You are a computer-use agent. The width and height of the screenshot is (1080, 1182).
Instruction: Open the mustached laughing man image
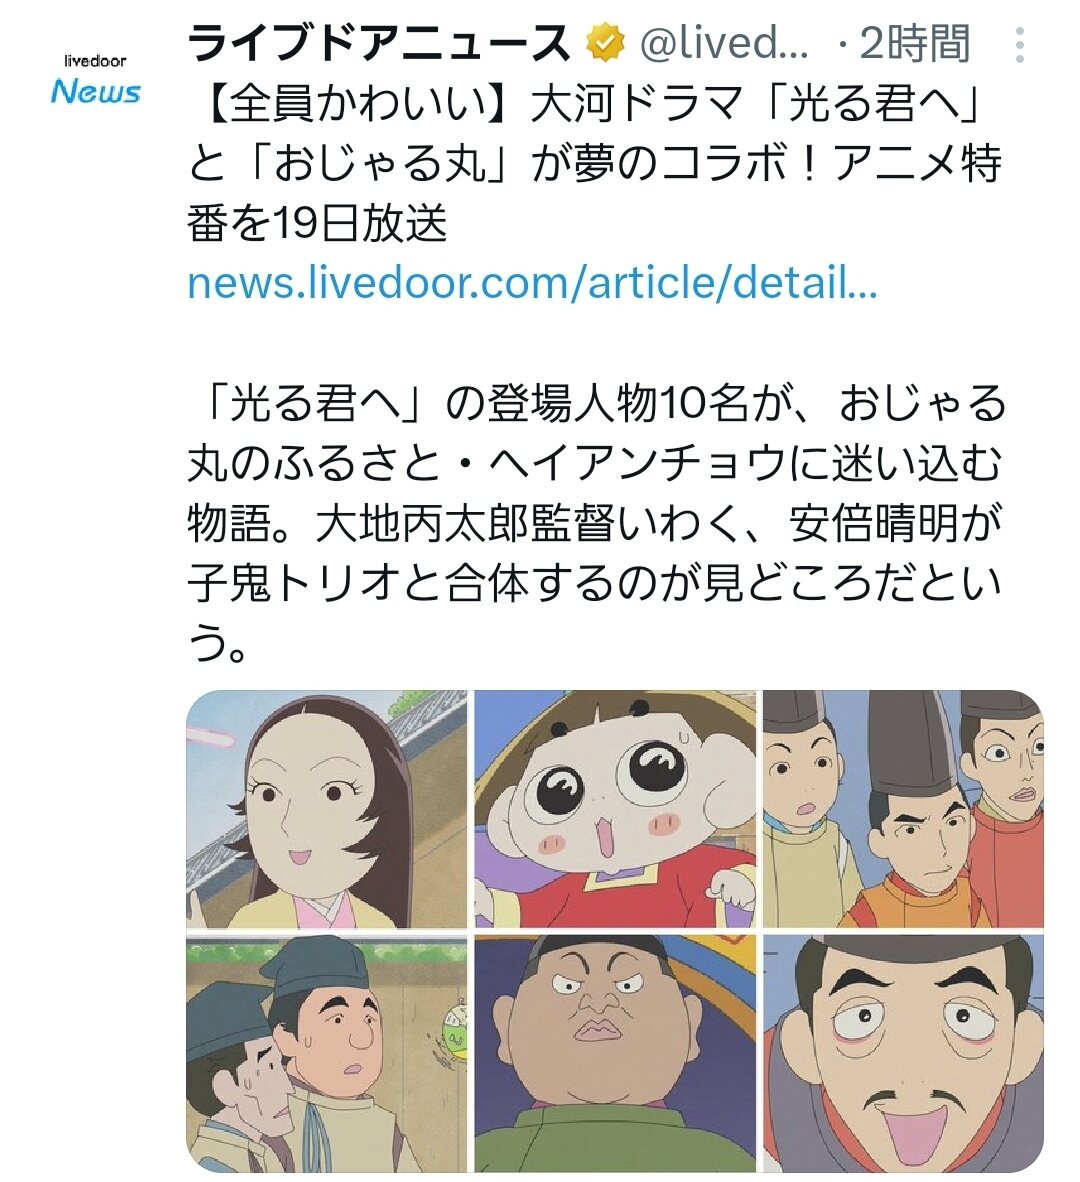pos(903,1053)
